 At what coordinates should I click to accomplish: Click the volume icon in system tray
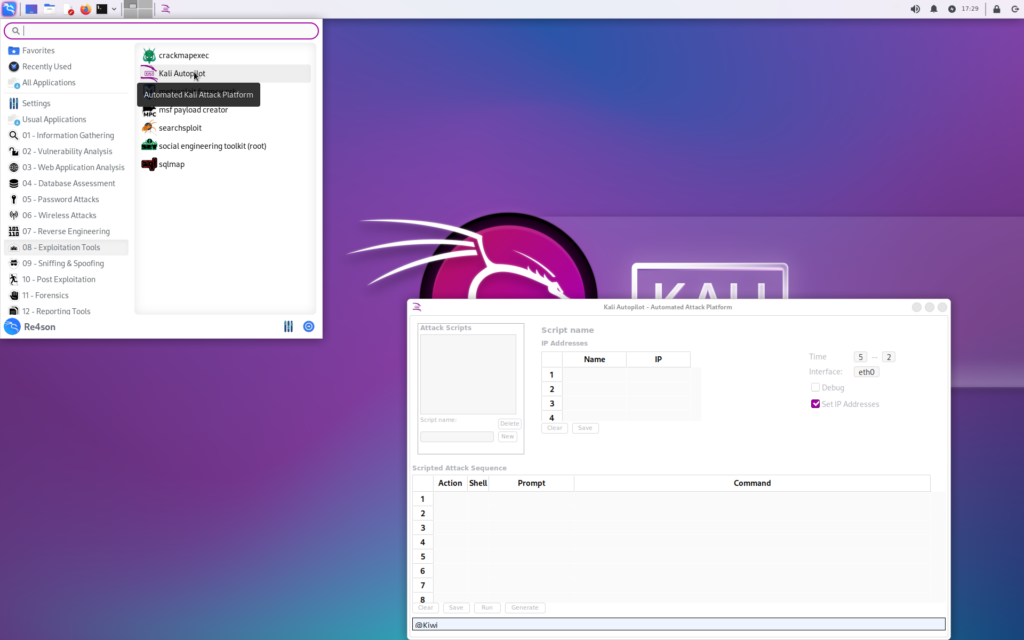pos(915,9)
